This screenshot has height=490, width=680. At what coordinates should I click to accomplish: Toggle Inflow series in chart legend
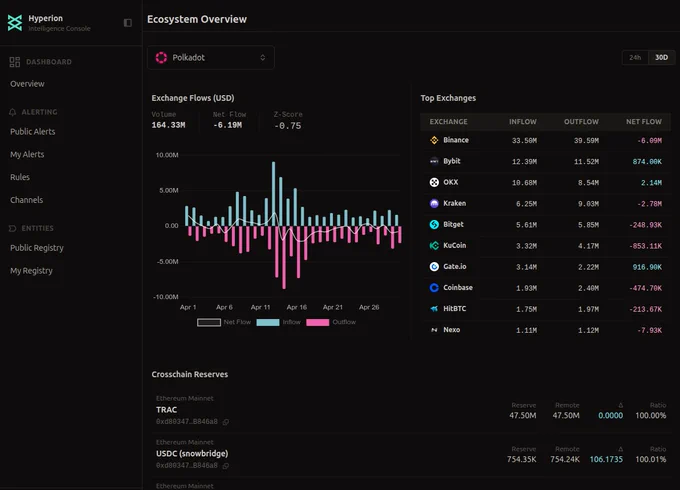pyautogui.click(x=278, y=322)
